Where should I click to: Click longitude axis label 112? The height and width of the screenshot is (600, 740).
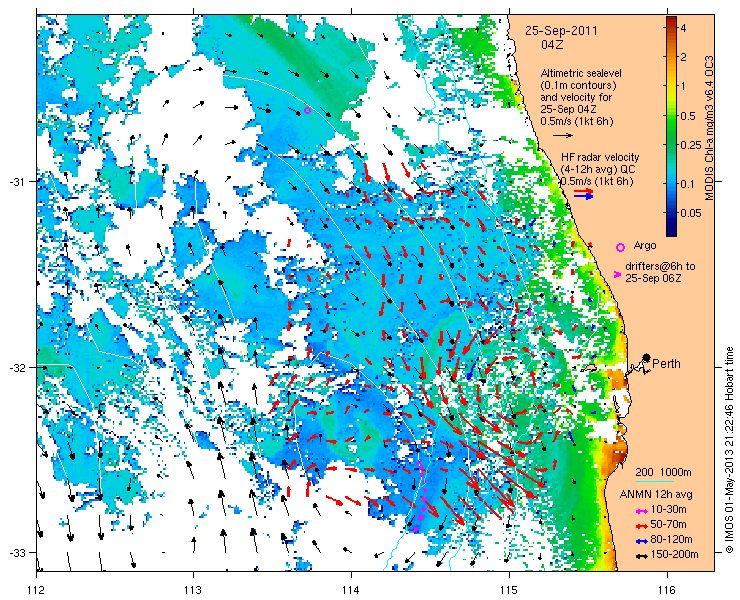[x=36, y=590]
